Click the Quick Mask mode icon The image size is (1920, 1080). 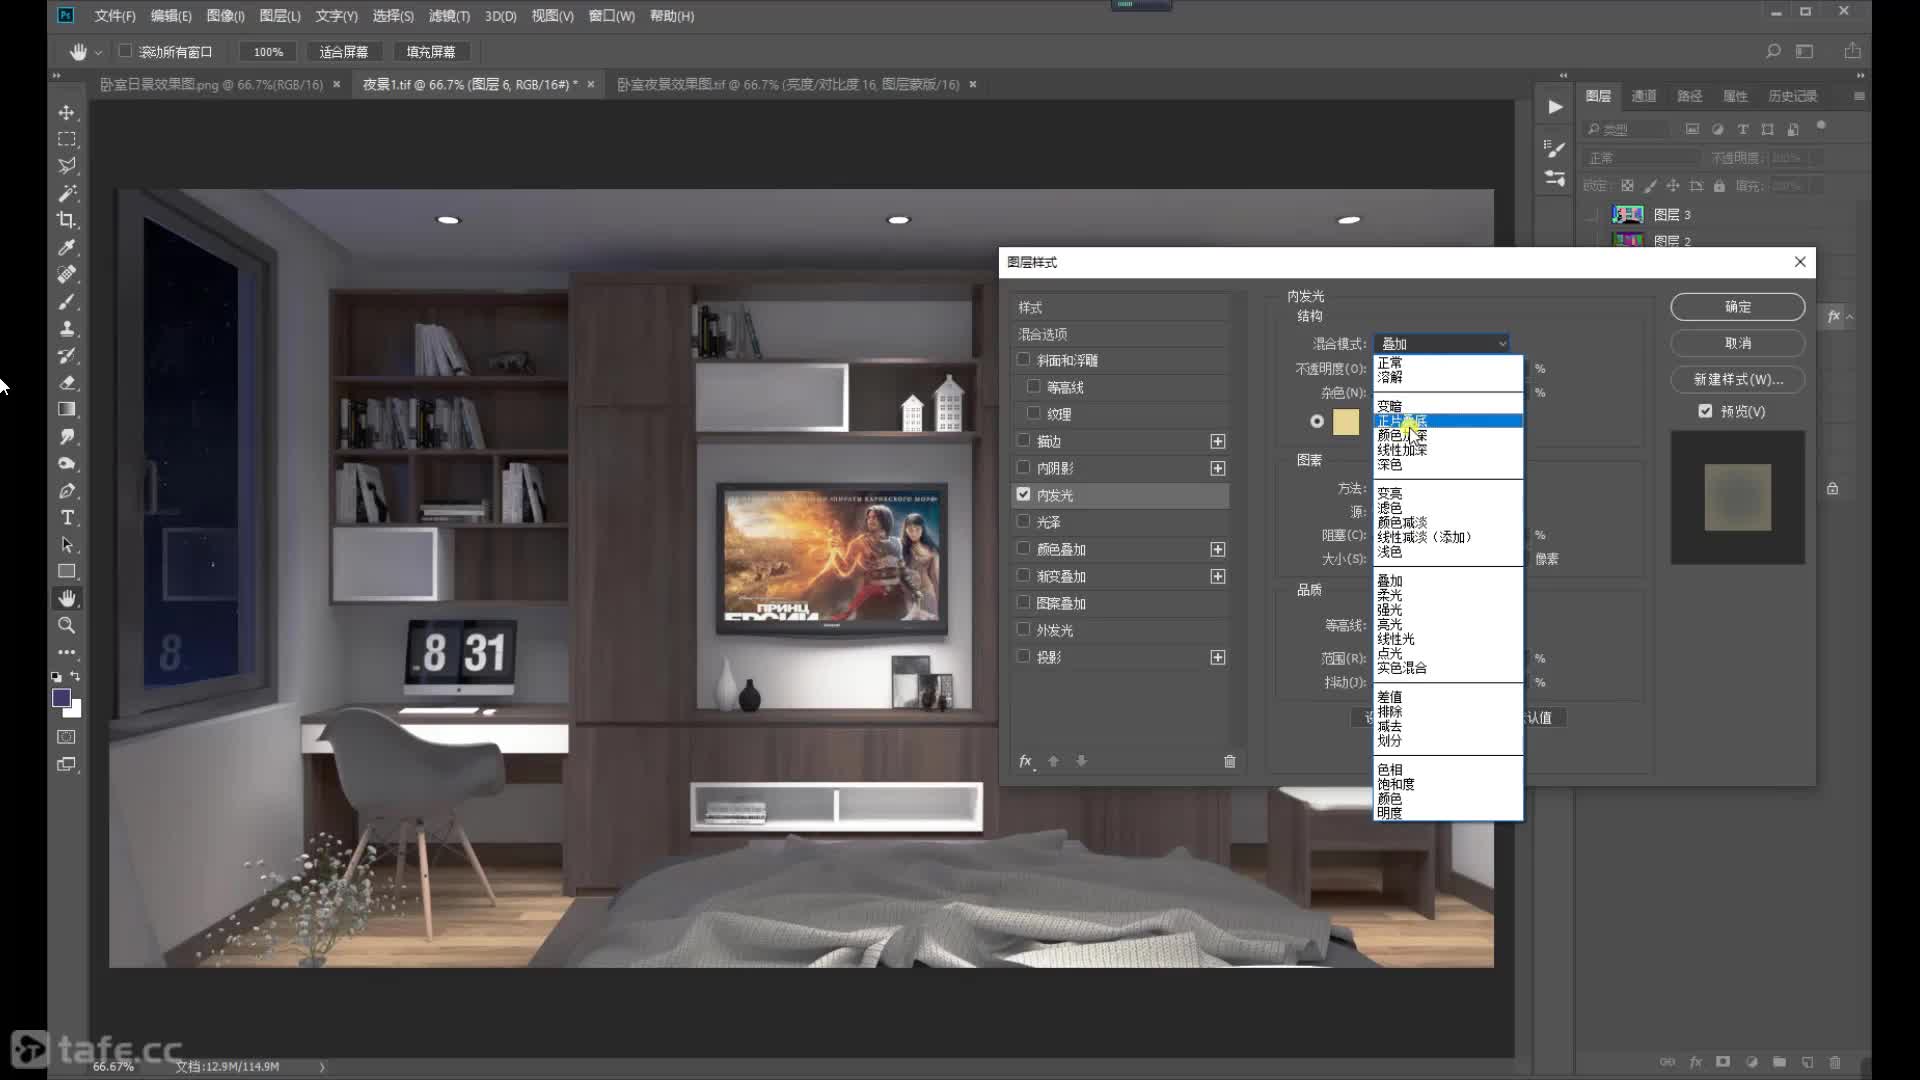coord(67,737)
